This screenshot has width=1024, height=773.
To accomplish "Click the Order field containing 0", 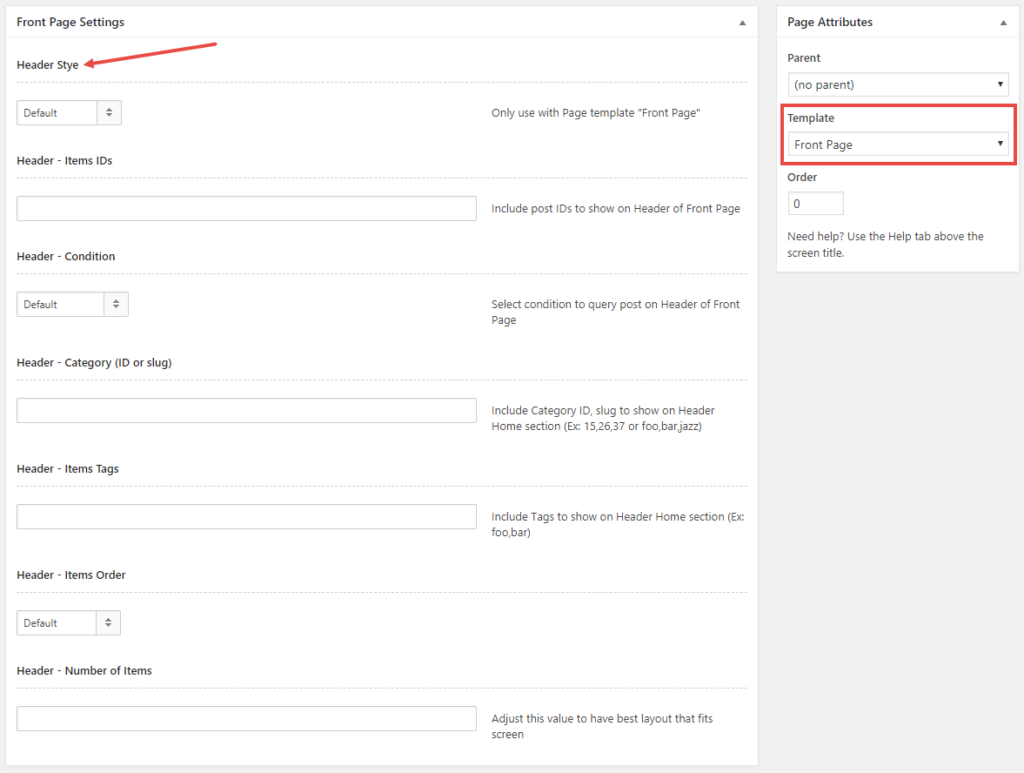I will [816, 204].
